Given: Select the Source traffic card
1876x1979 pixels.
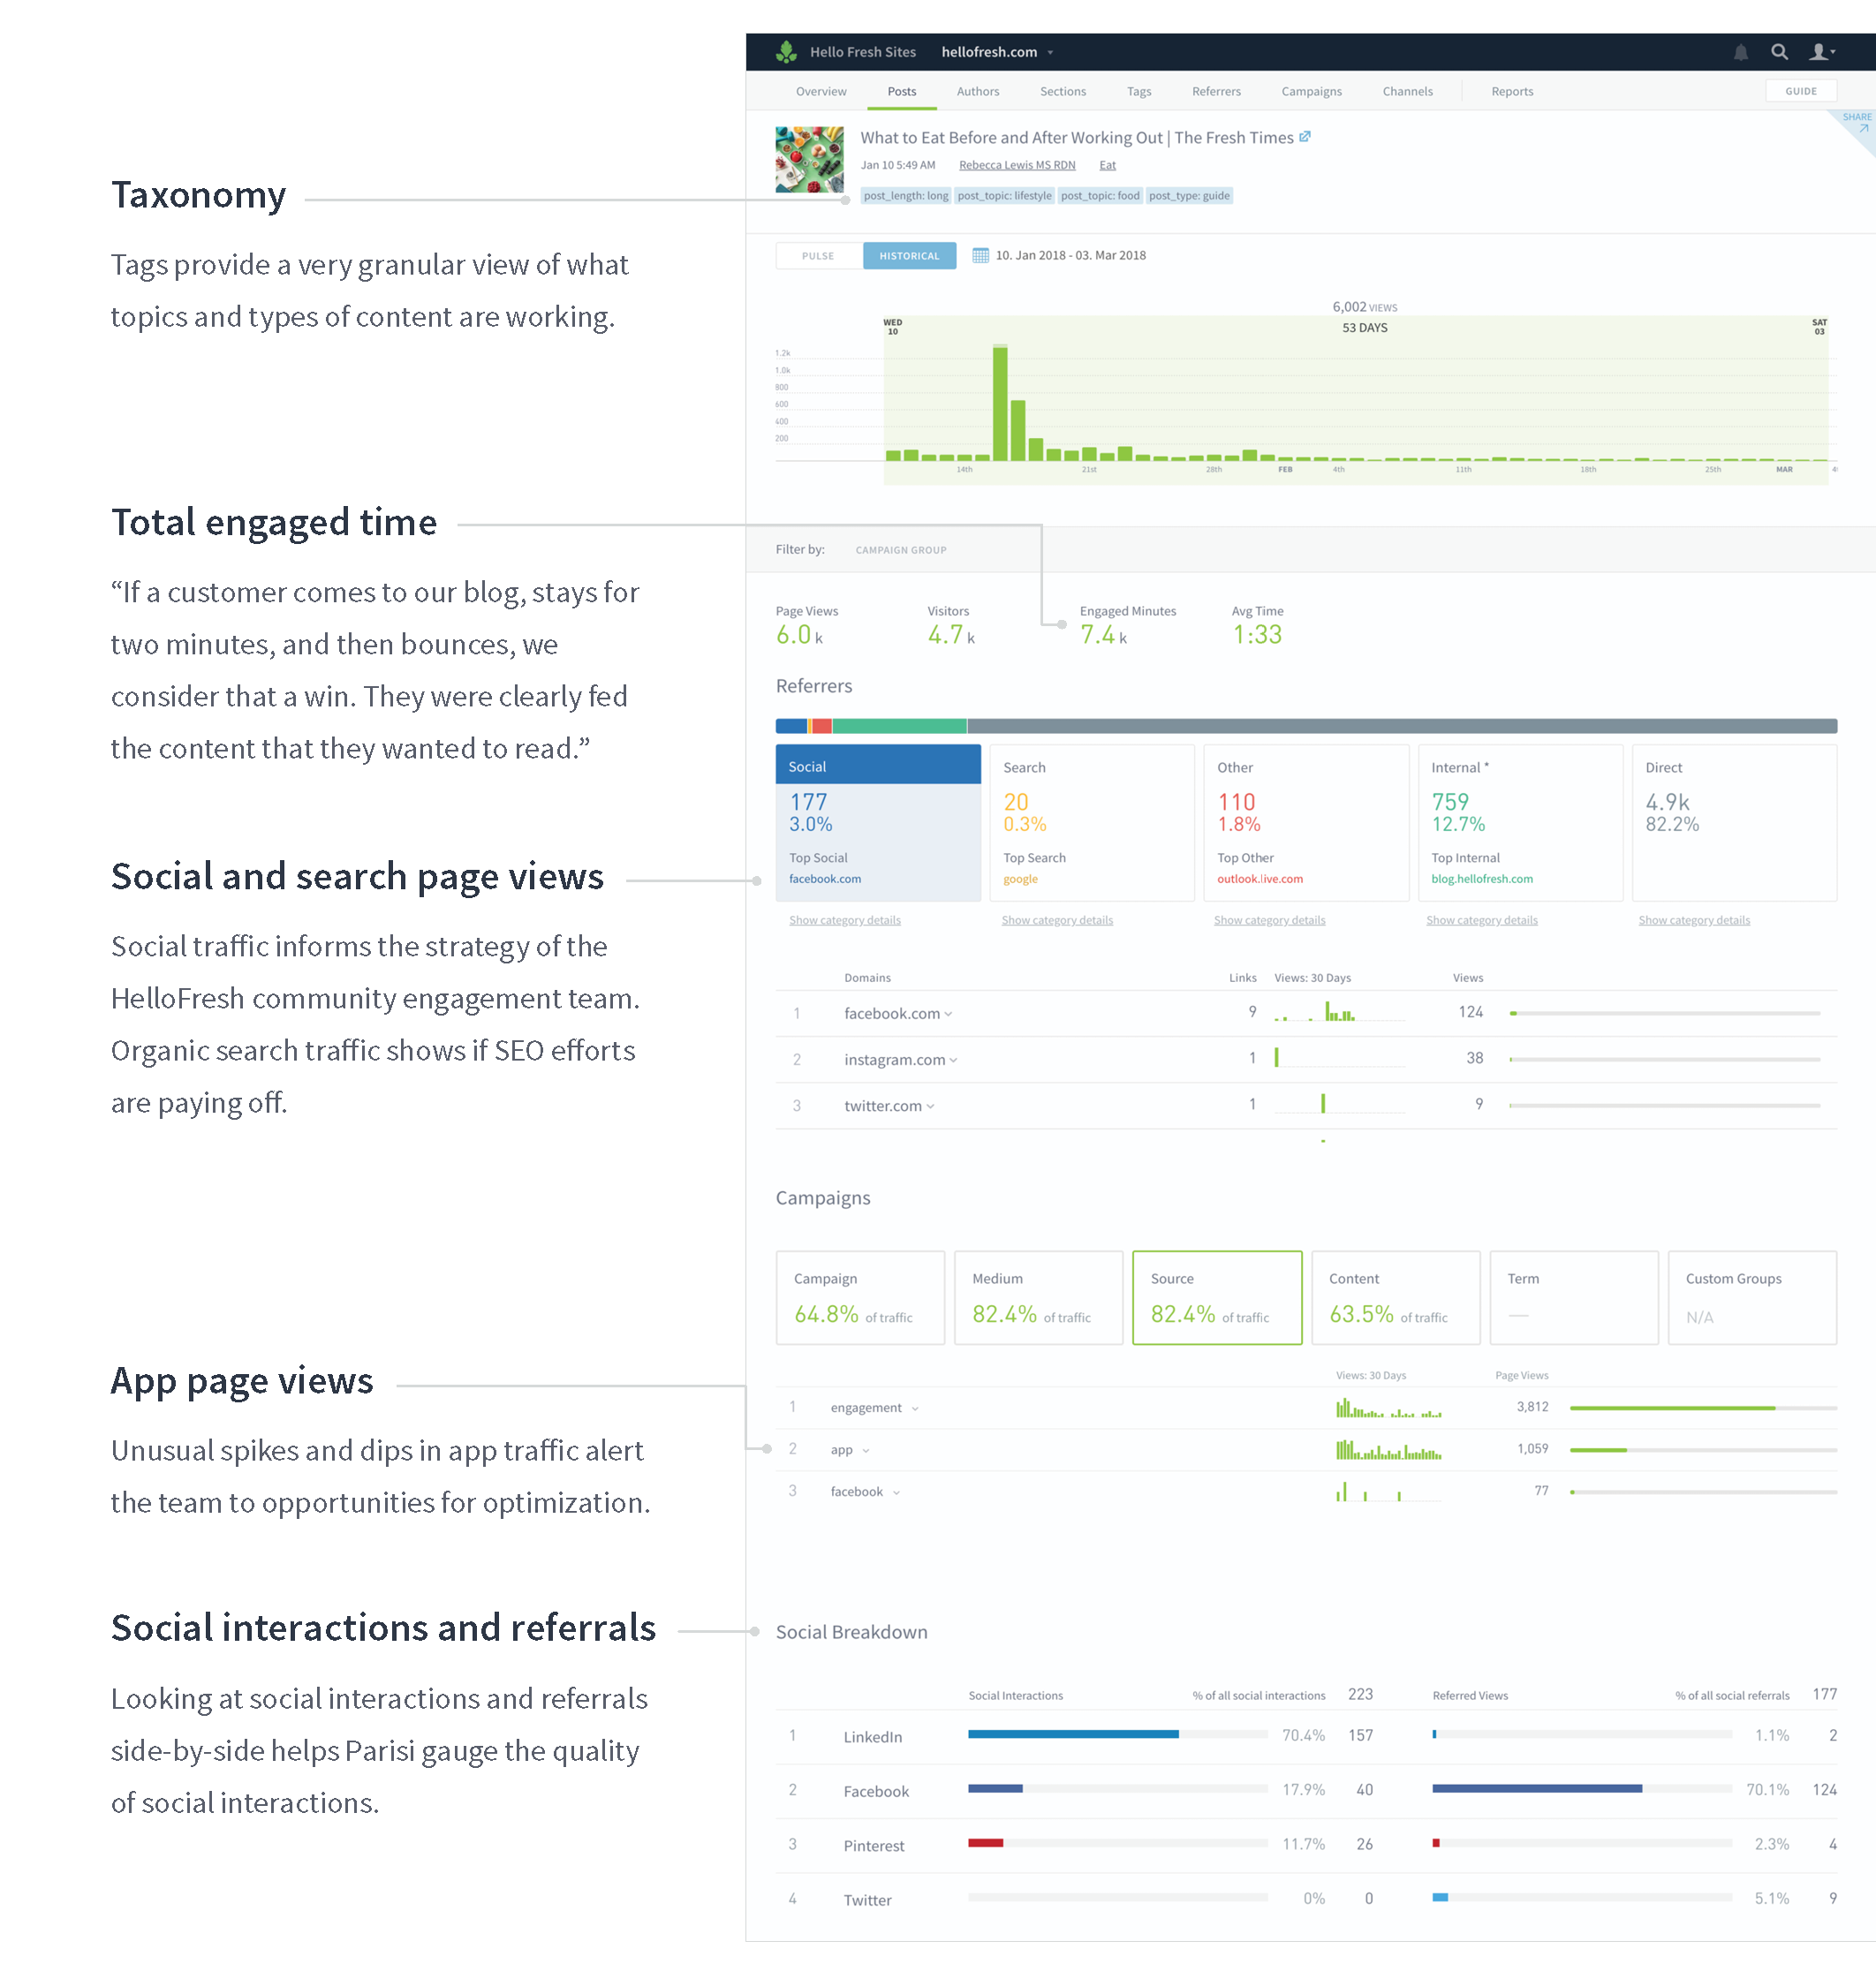Looking at the screenshot, I should tap(1217, 1298).
